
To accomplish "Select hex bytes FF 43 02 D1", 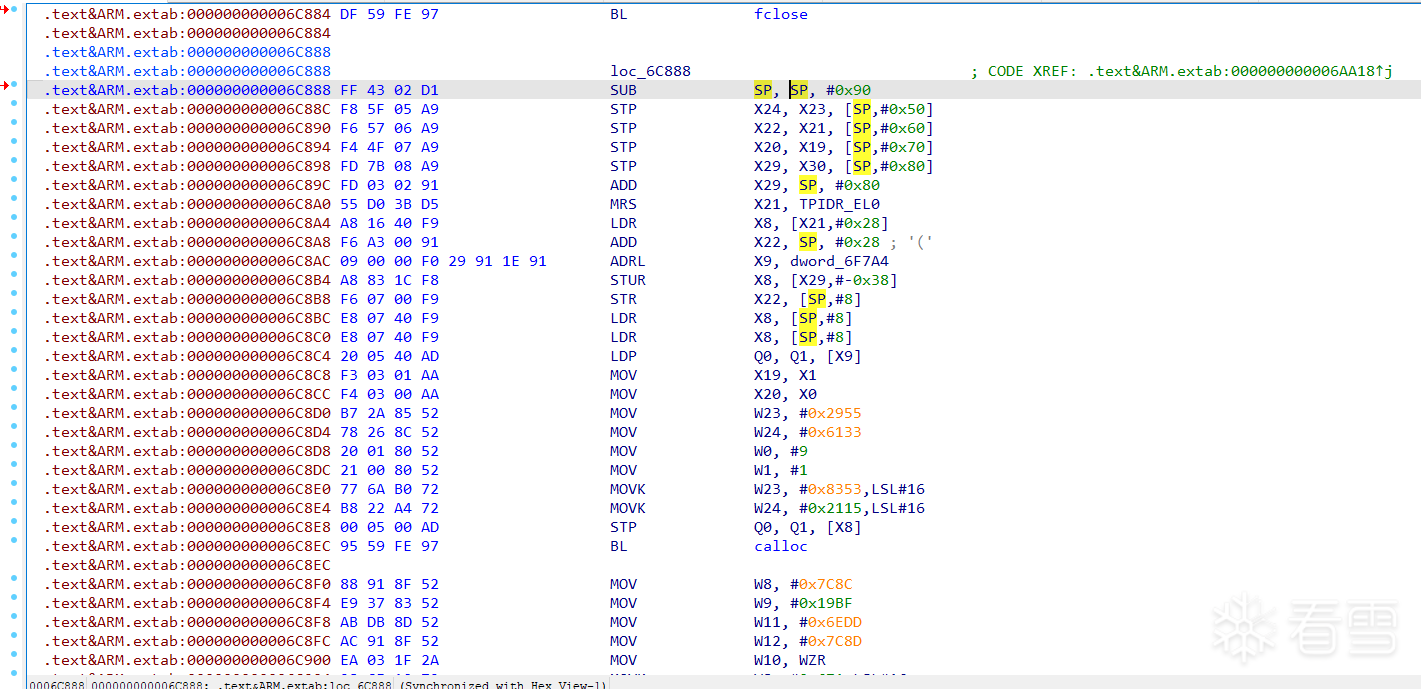I will pos(390,90).
